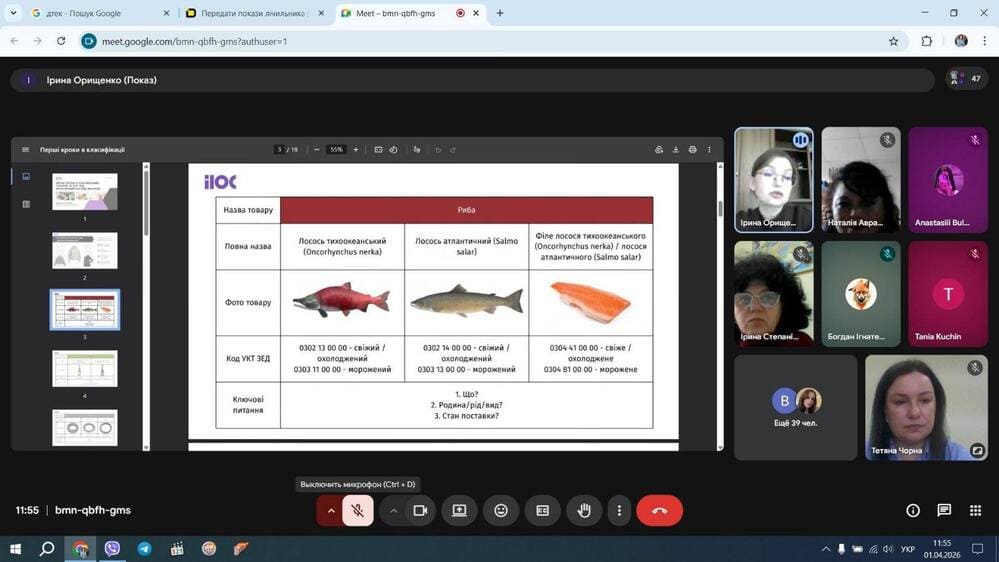Toggle the camera on or off
Screen dimensions: 999x562
coord(420,510)
